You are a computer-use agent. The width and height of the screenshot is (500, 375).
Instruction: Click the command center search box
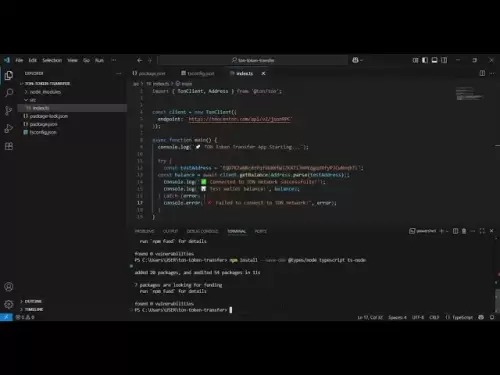tap(253, 60)
